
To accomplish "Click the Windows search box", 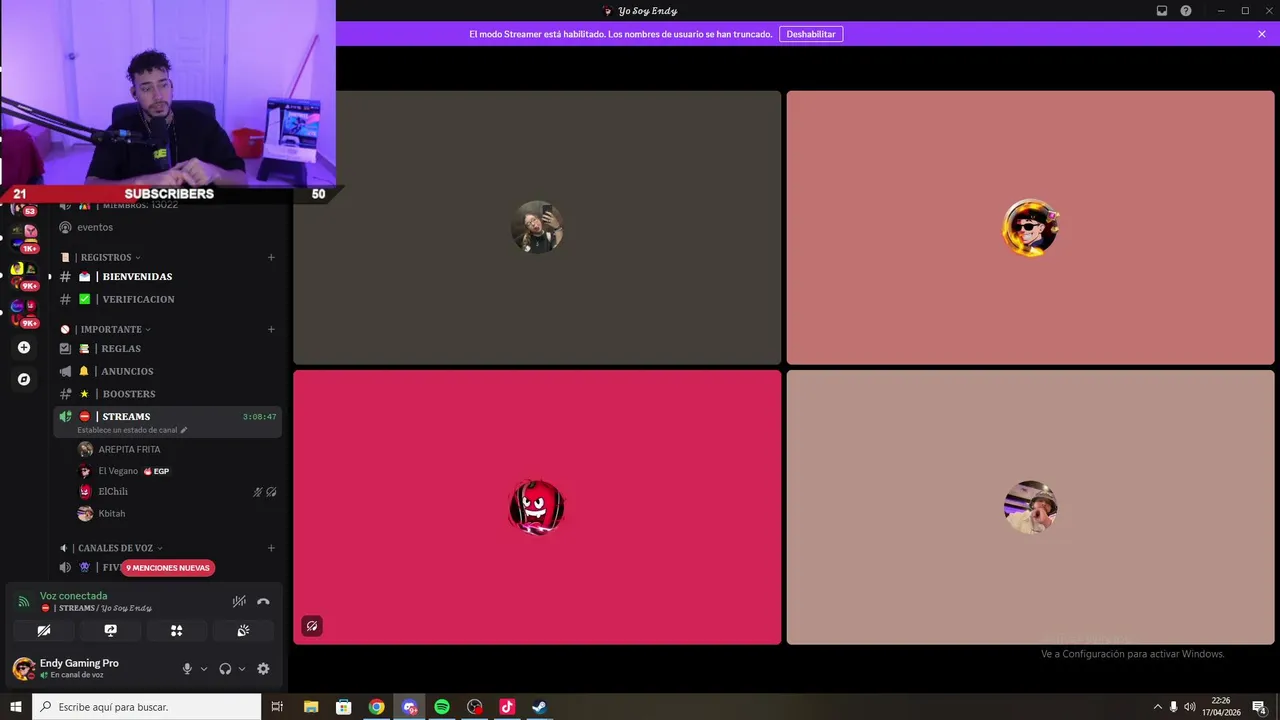I will (x=147, y=707).
